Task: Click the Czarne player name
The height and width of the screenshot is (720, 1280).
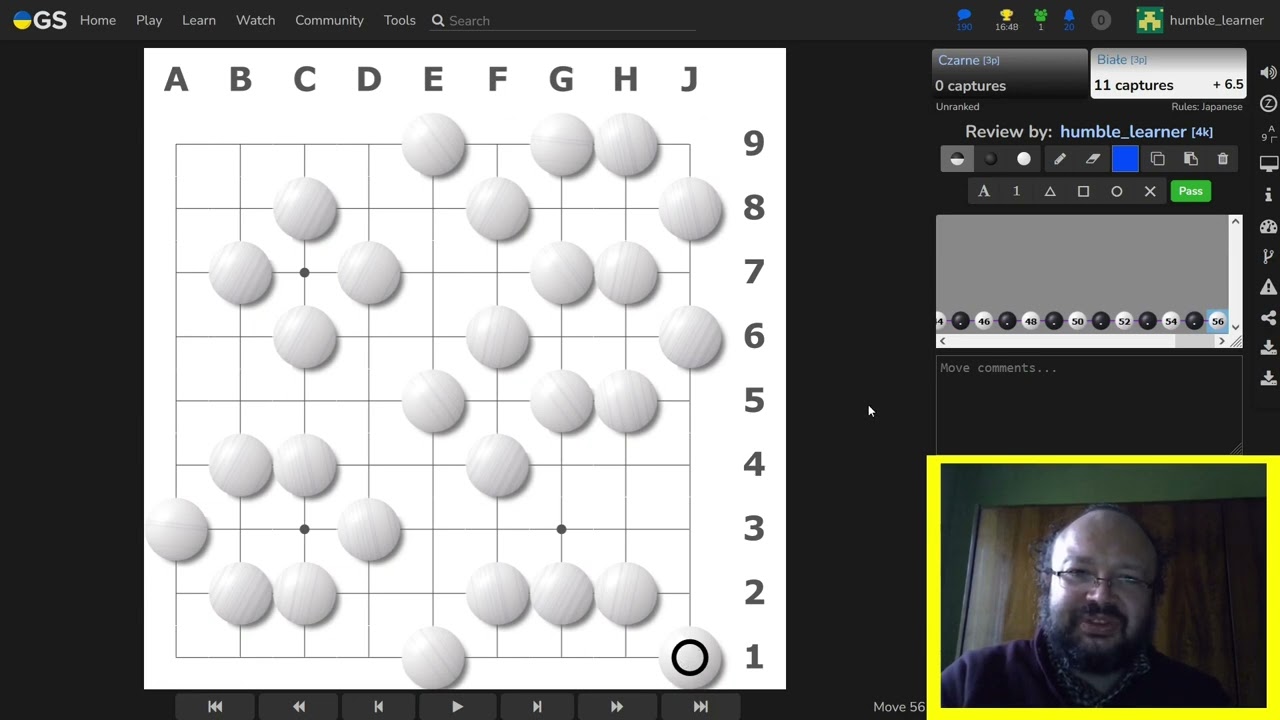Action: (958, 60)
